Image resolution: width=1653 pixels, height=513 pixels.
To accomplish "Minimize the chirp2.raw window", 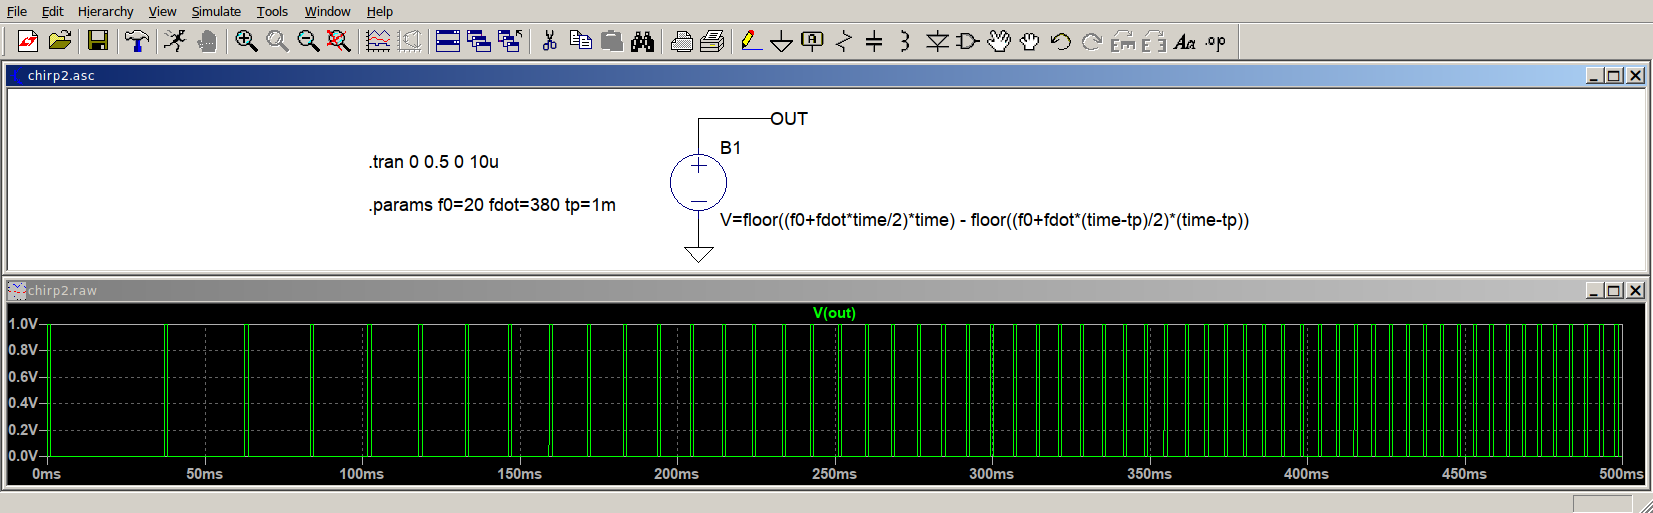I will tap(1595, 291).
